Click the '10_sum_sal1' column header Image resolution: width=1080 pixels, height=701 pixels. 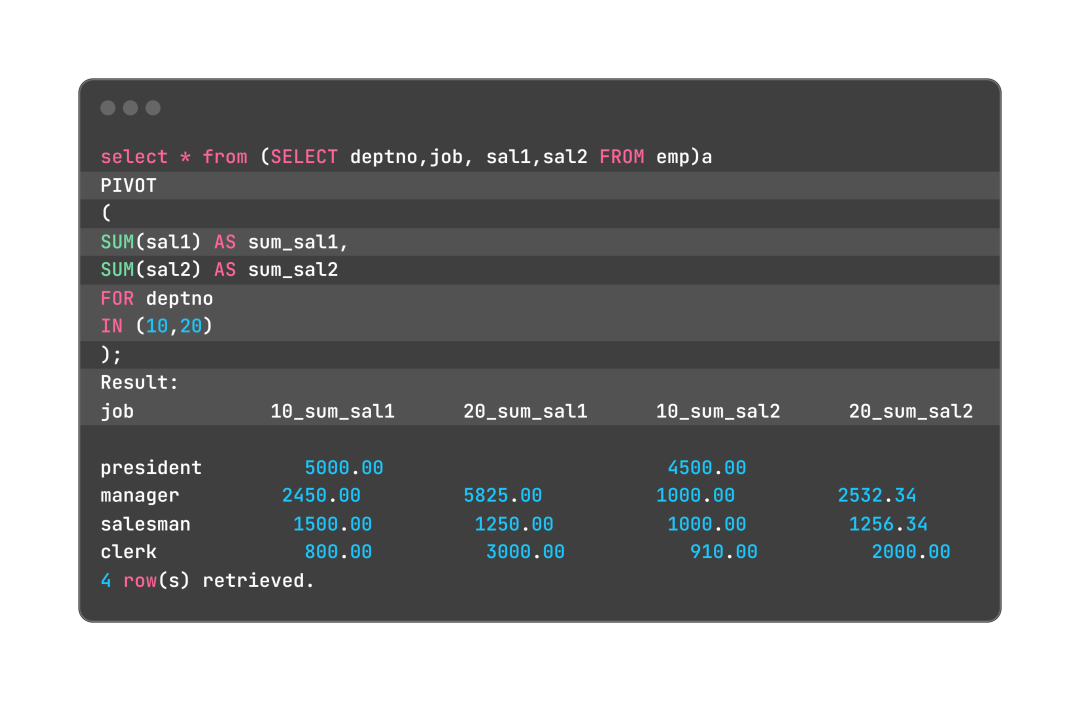coord(332,411)
